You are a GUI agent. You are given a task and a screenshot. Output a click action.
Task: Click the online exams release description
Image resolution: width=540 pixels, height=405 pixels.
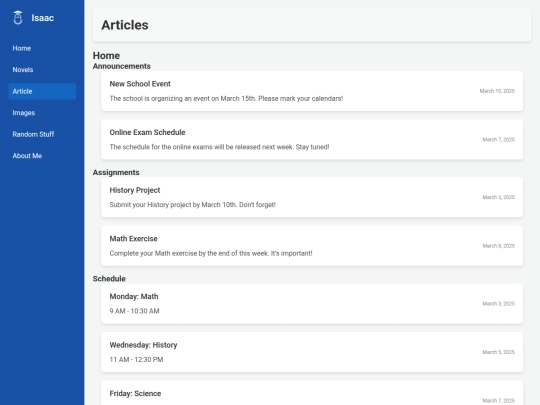pyautogui.click(x=219, y=147)
